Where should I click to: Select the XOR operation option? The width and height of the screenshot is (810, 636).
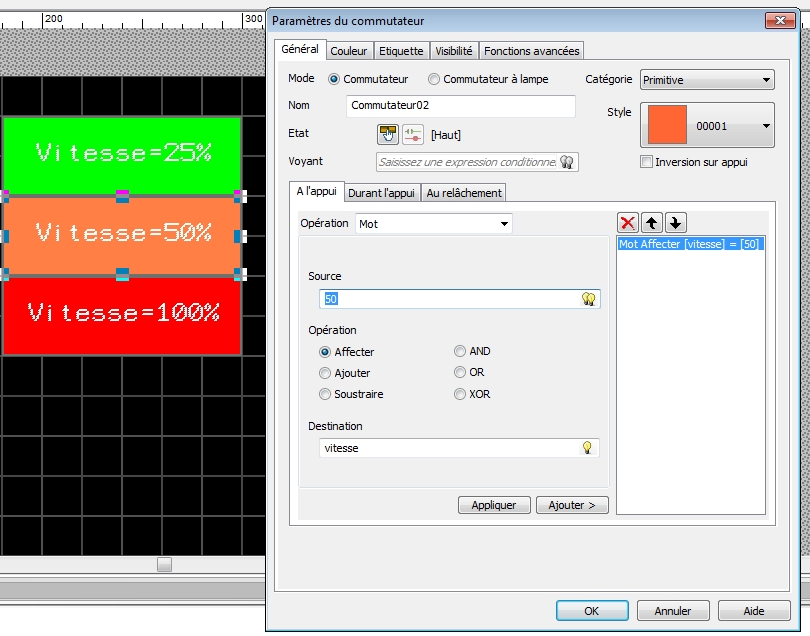[460, 394]
